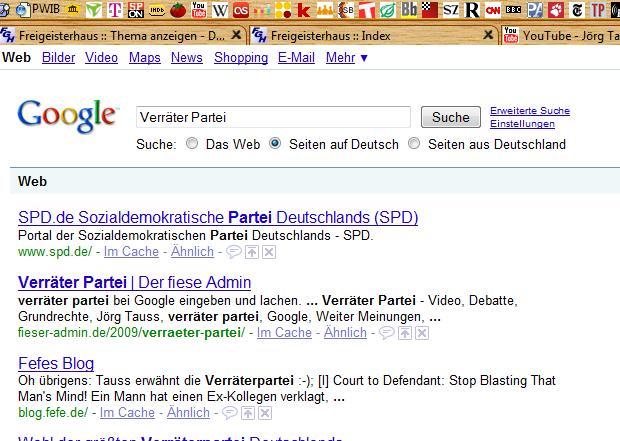Focus the search box containing 'Verräter Partei'
This screenshot has width=620, height=441.
point(273,117)
